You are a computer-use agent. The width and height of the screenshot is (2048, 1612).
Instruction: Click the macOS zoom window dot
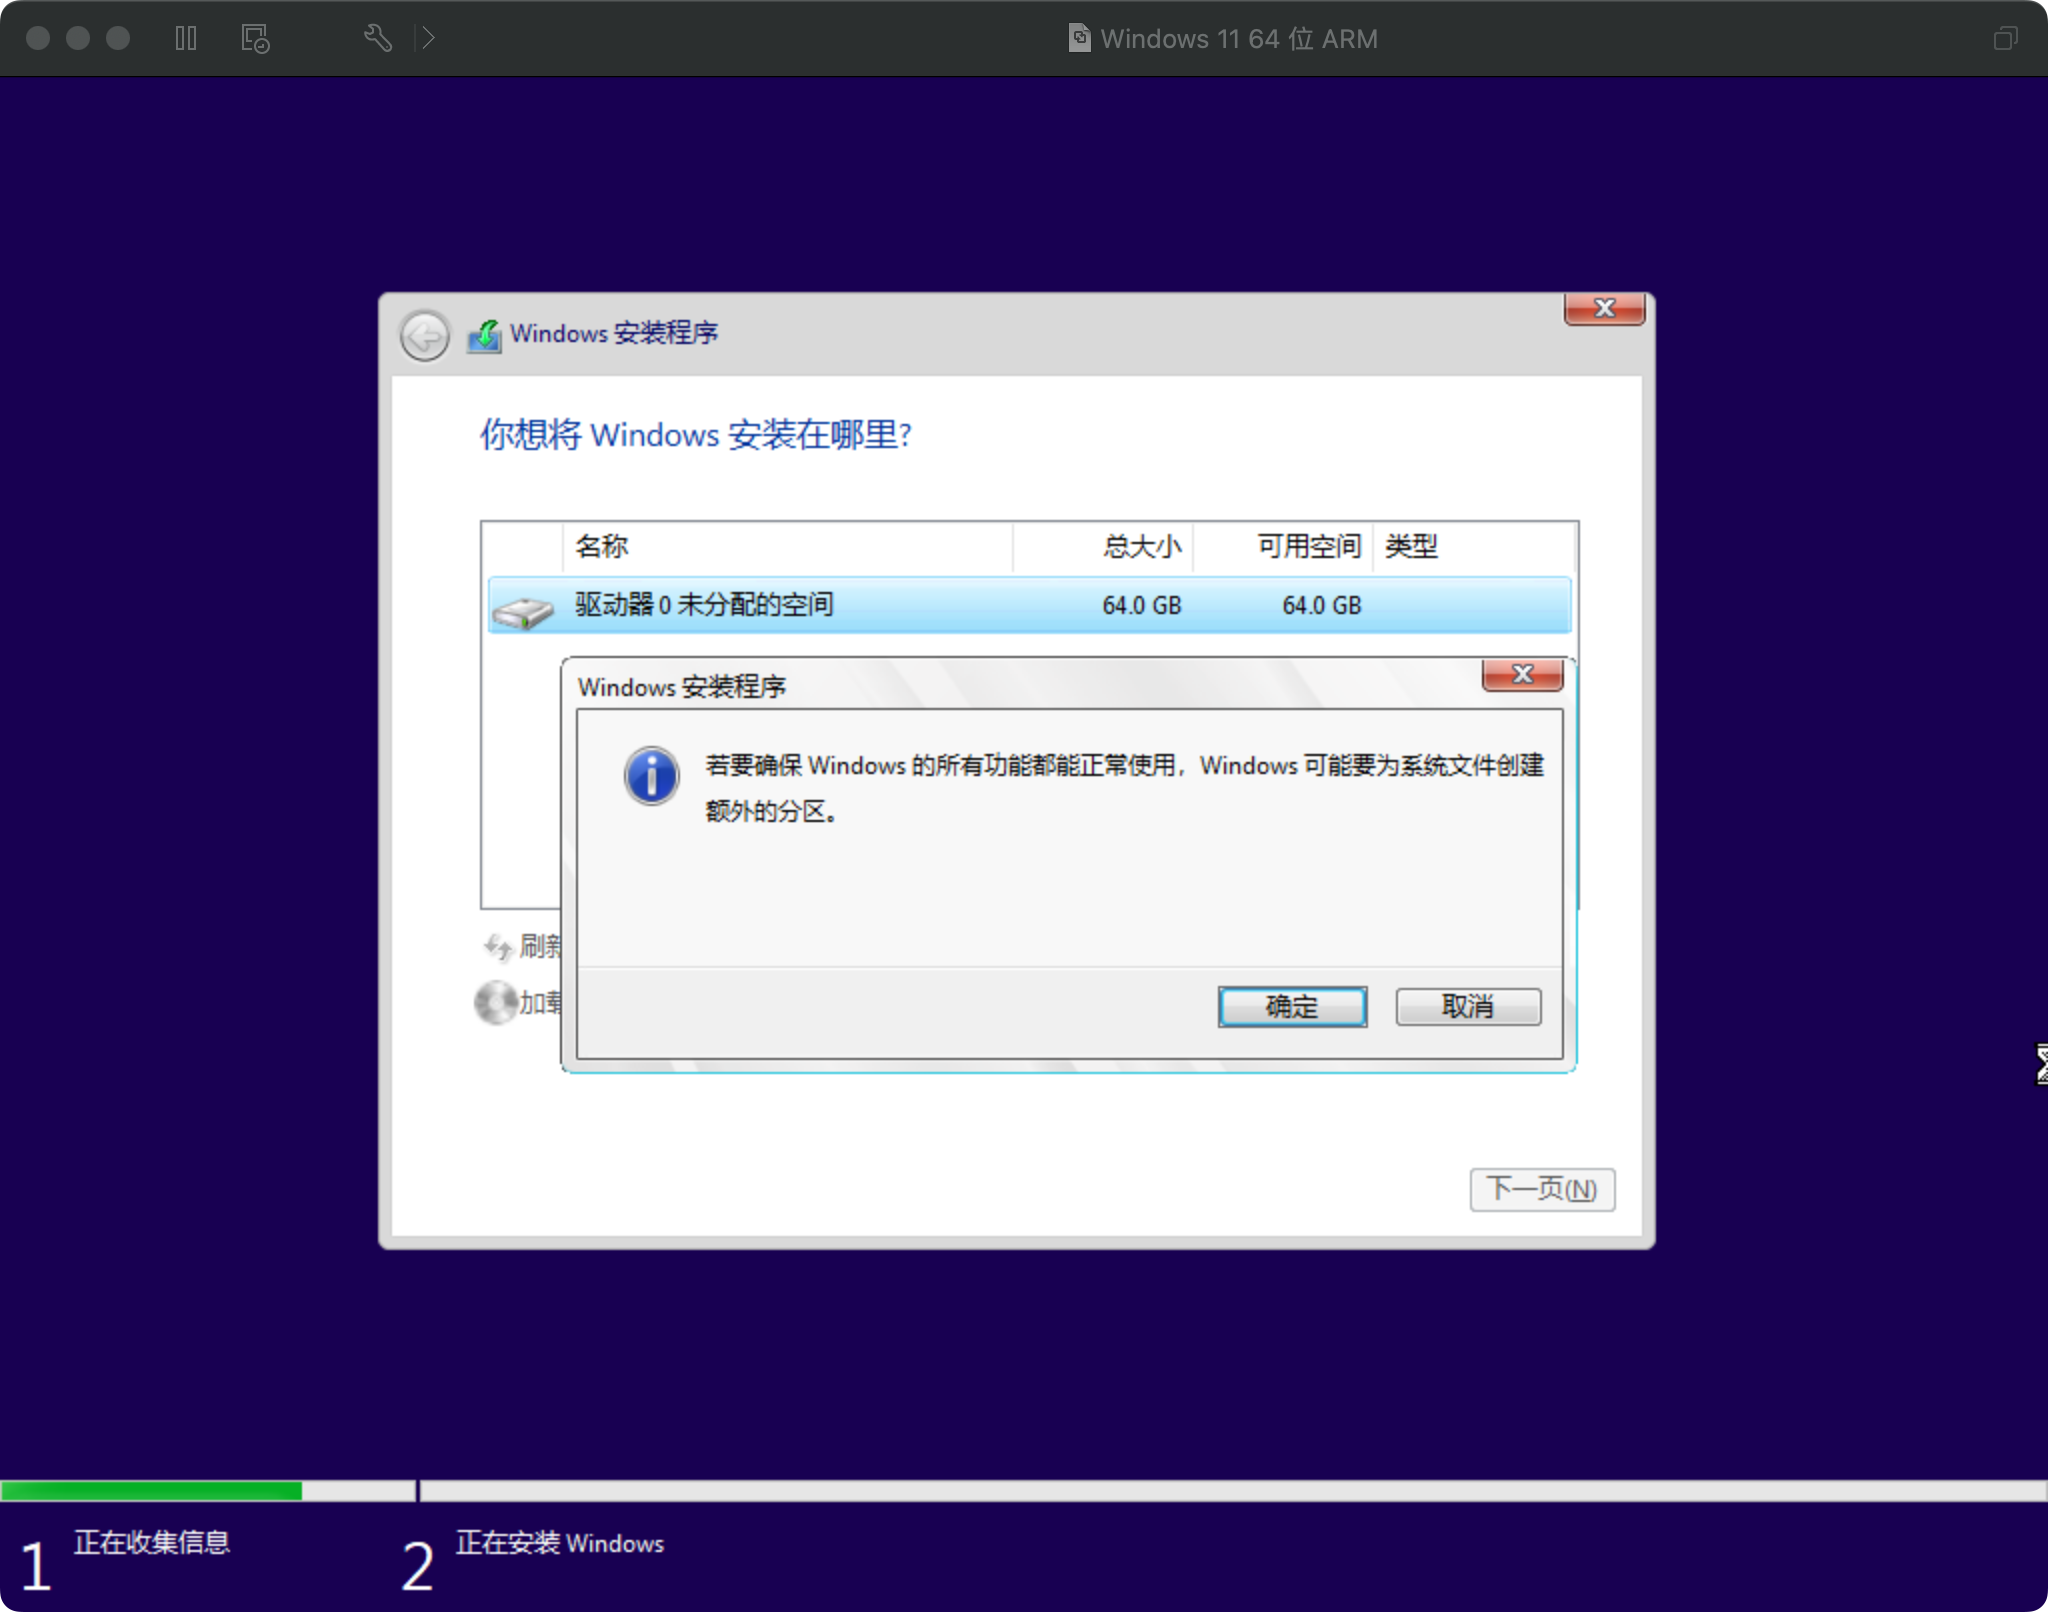118,38
